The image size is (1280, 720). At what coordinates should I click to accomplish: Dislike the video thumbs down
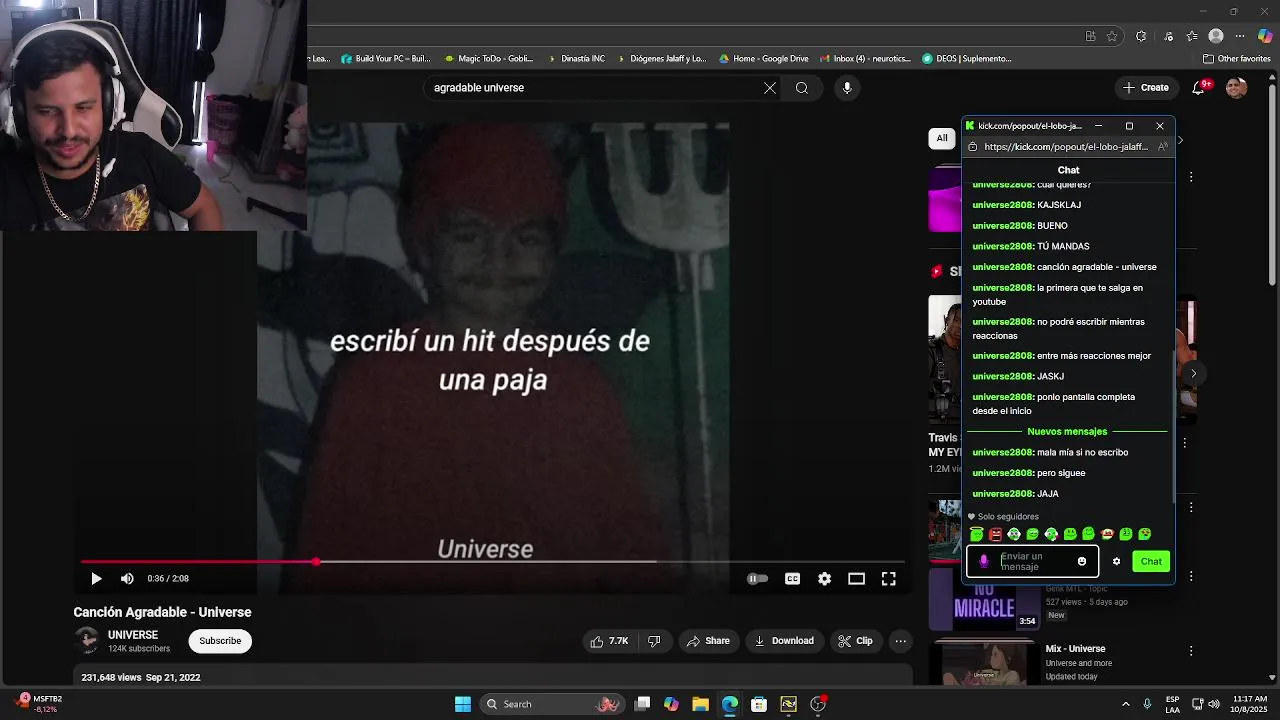click(x=654, y=641)
